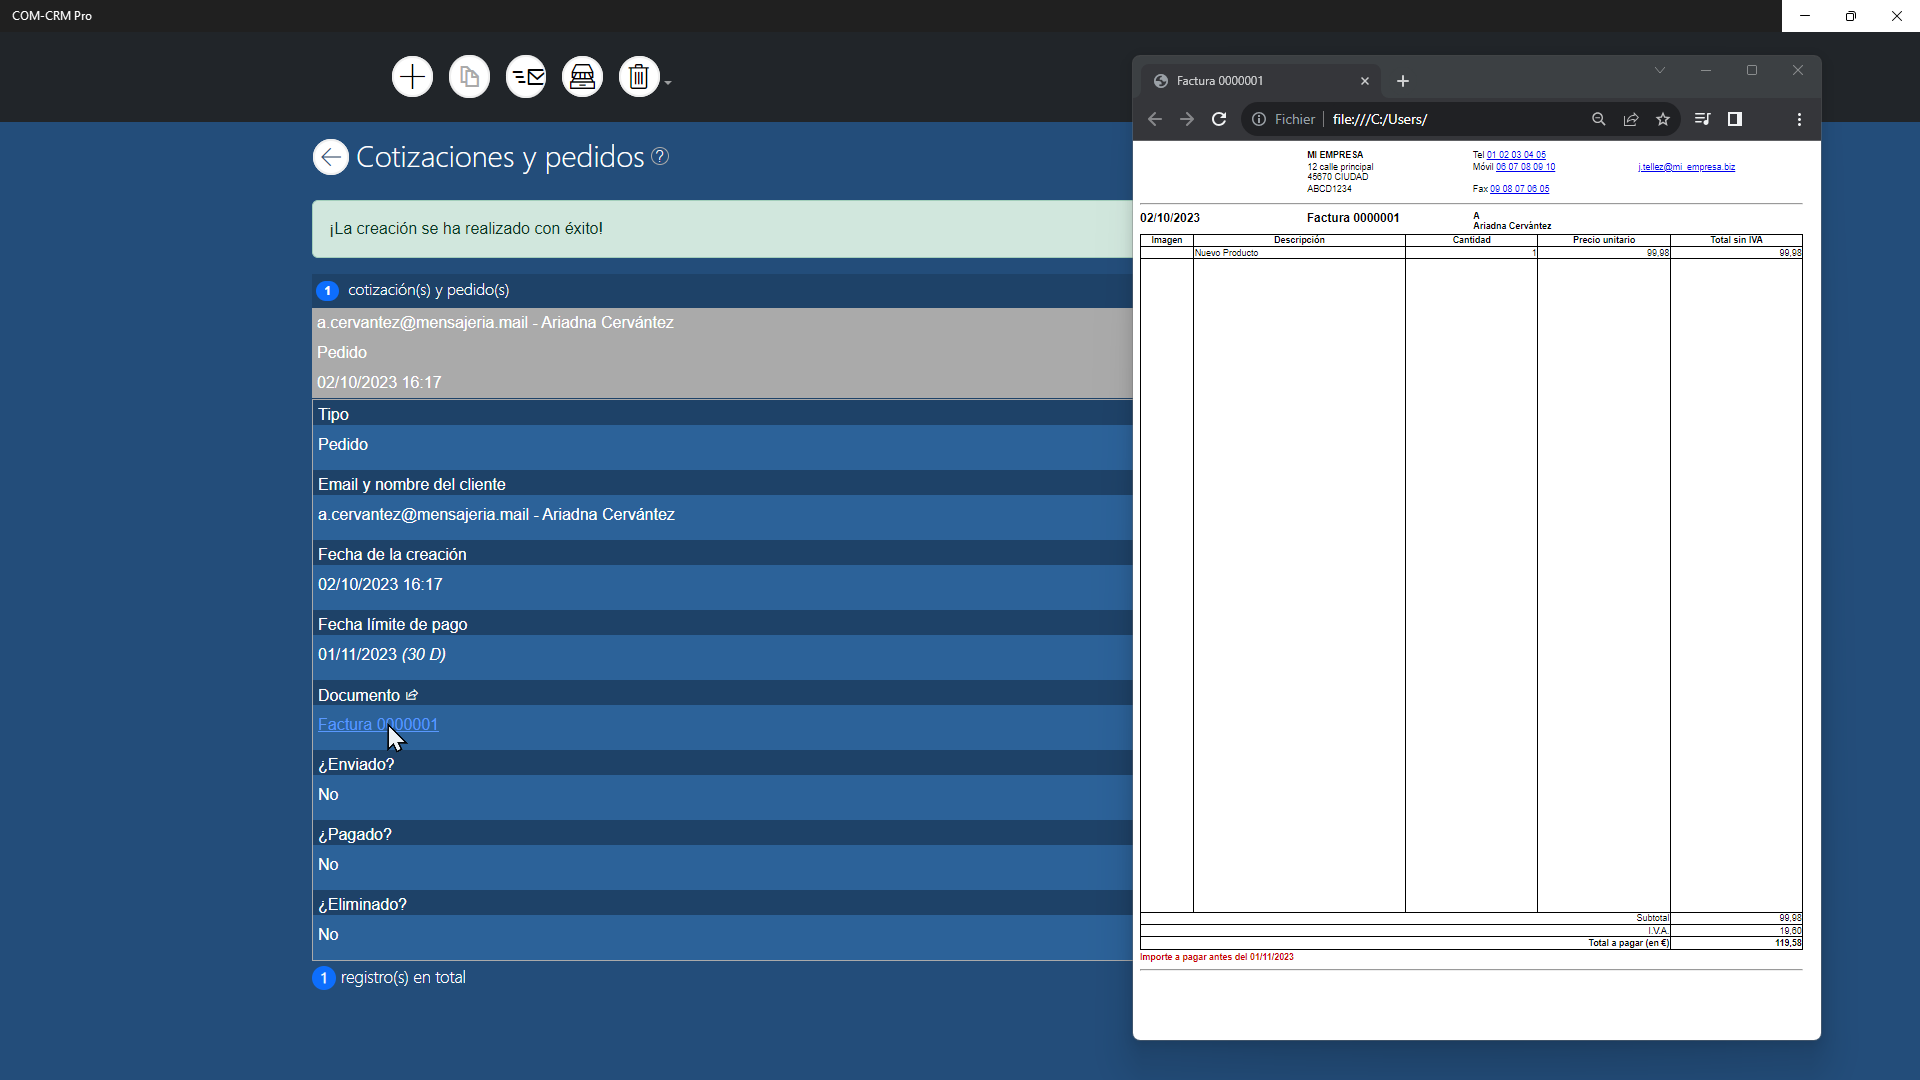Bookmark the page with the star icon
Screen dimensions: 1920x1080
(x=1663, y=119)
